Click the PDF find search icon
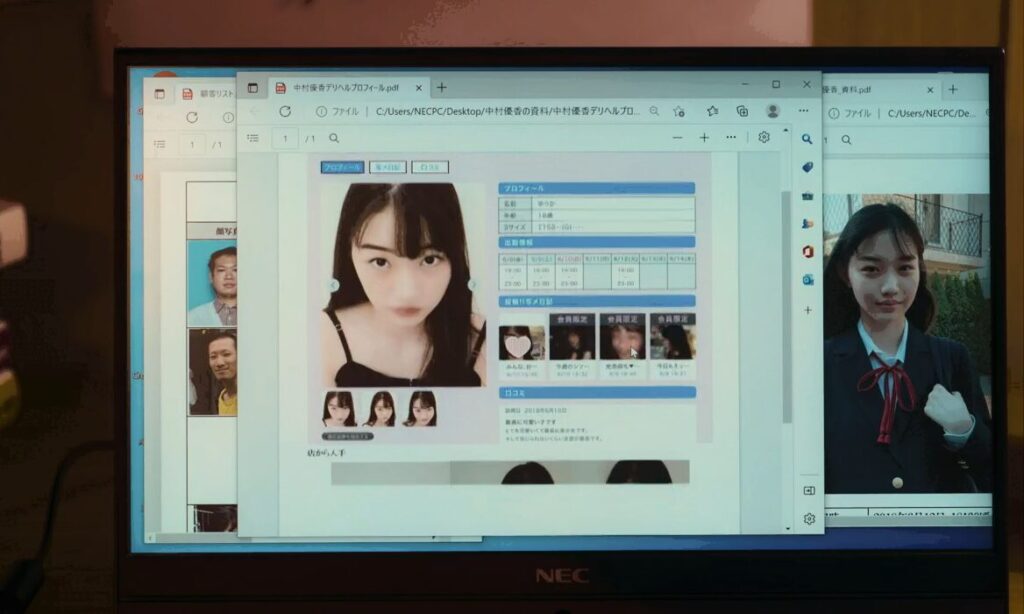 click(x=334, y=138)
